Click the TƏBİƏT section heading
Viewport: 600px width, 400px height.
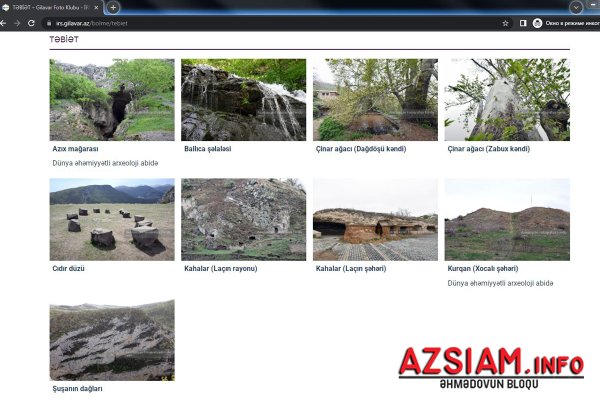(x=64, y=39)
